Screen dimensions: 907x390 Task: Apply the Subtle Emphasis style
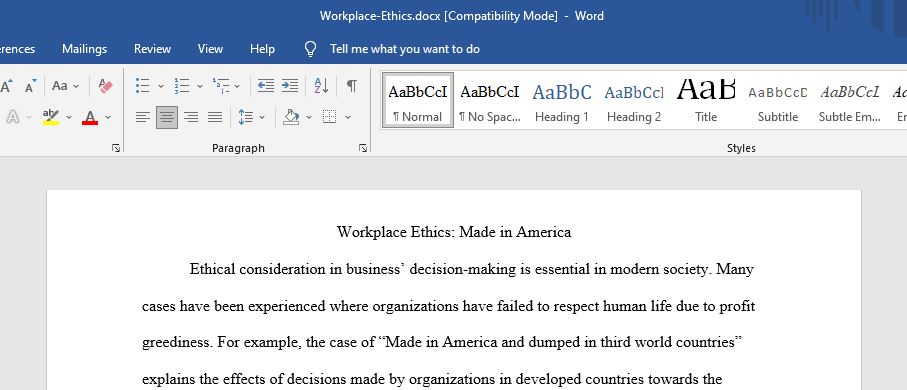point(850,100)
